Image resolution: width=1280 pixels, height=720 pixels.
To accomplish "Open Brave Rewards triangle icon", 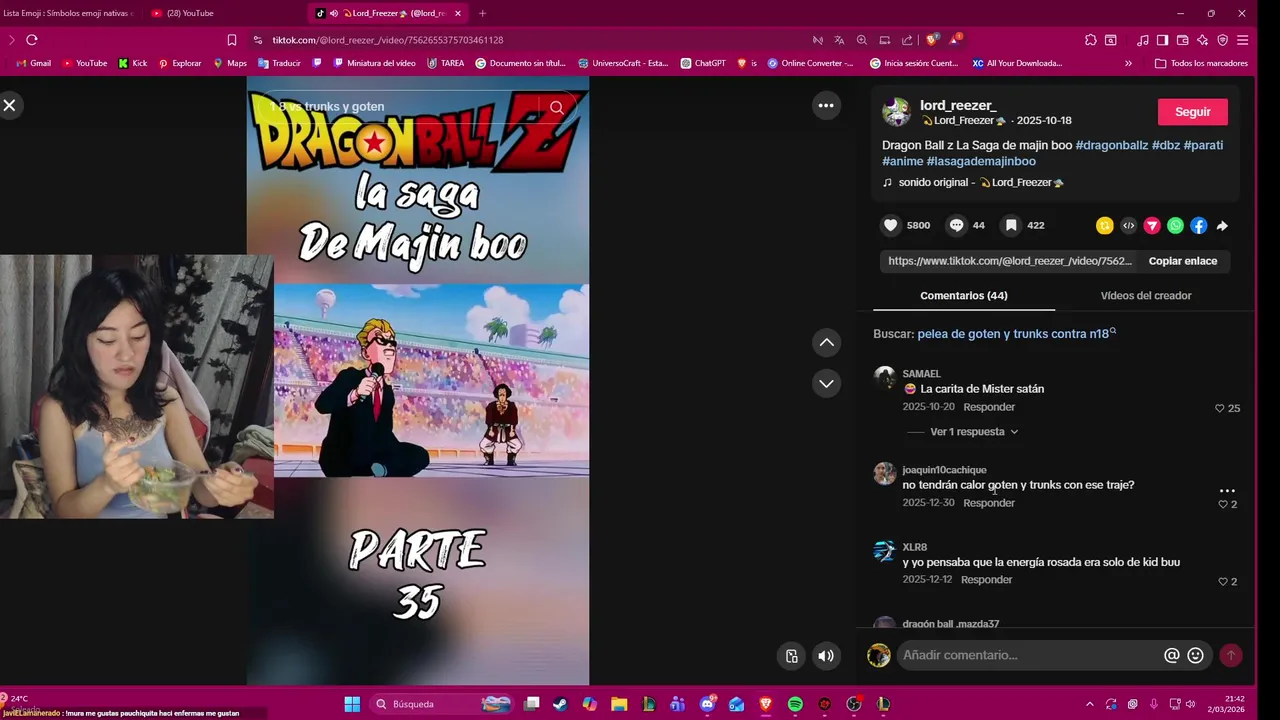I will tap(956, 40).
